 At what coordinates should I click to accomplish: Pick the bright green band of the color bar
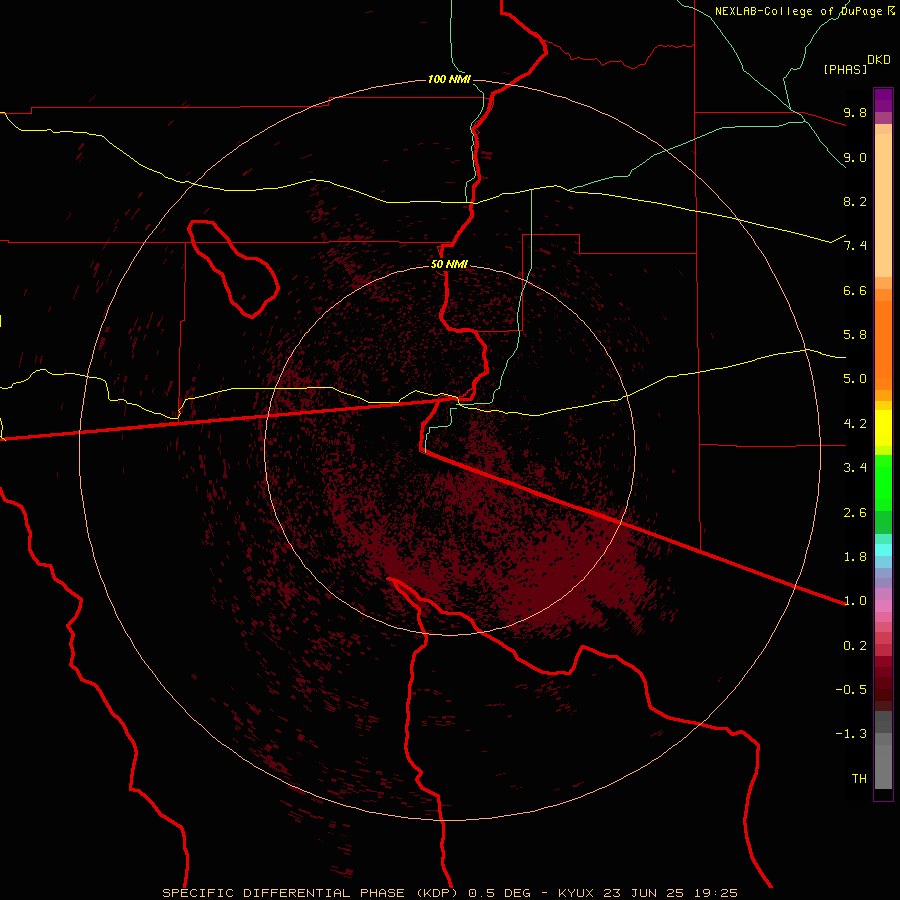point(883,483)
